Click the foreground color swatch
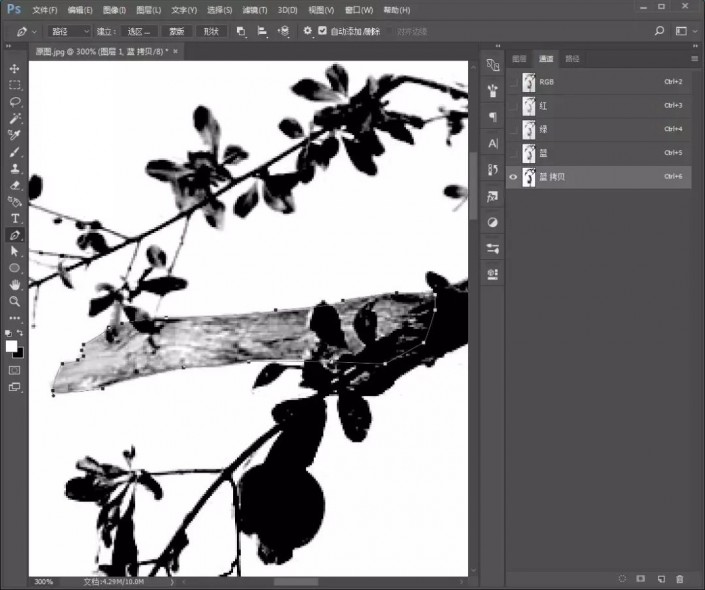The height and width of the screenshot is (590, 705). click(x=12, y=346)
